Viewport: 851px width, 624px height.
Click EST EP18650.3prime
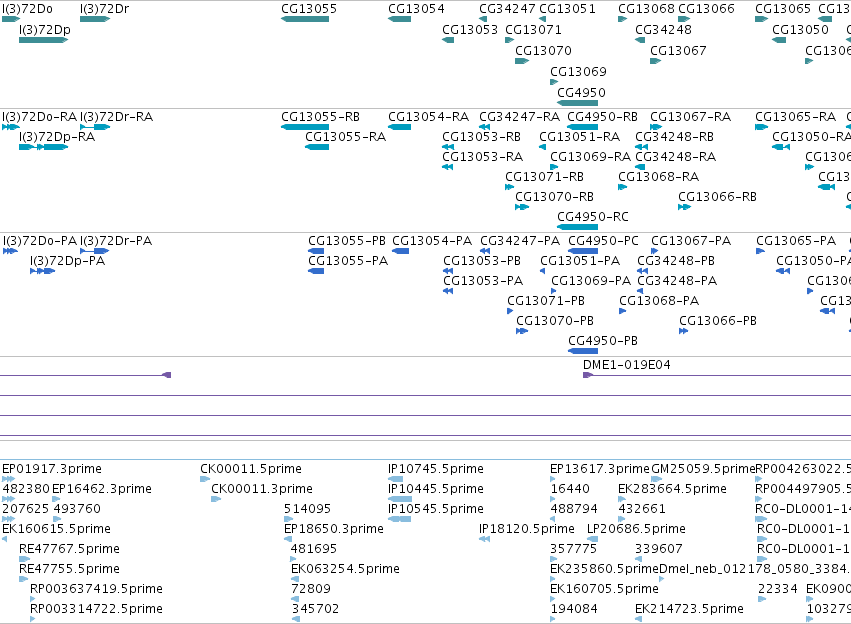288,539
